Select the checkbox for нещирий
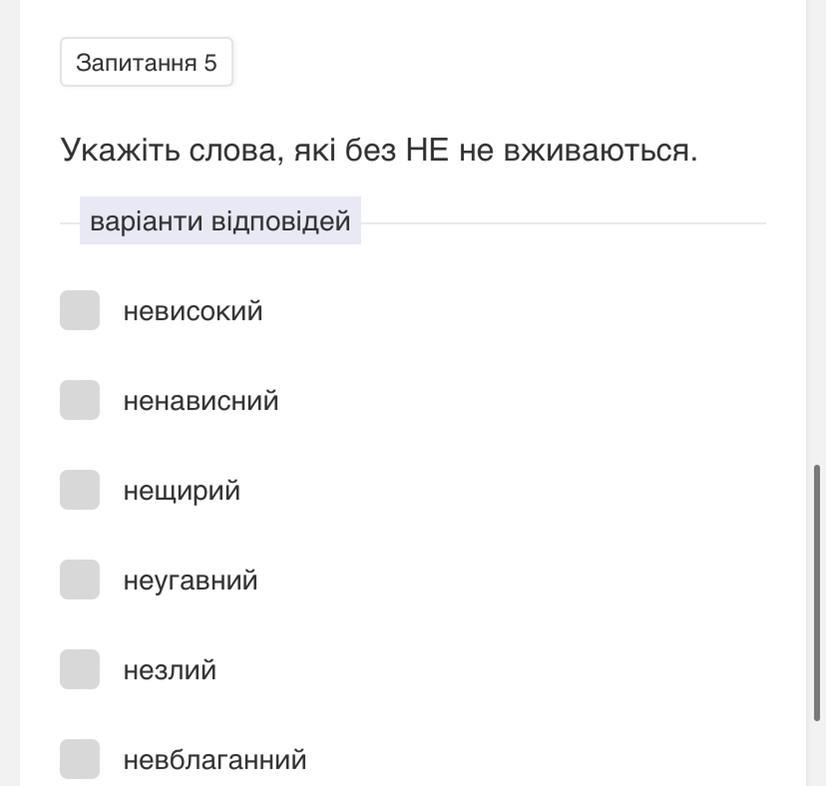Screen dimensions: 826x786 click(80, 490)
